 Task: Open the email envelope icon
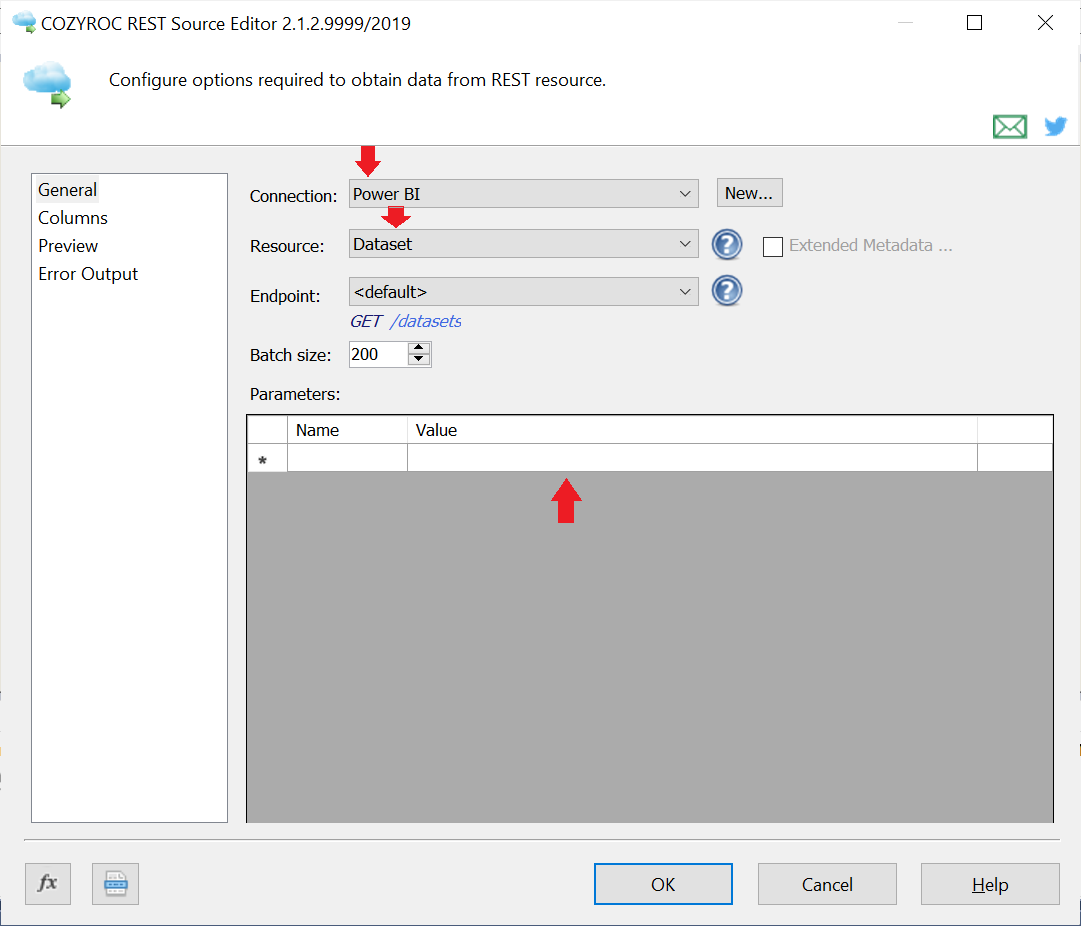[1009, 127]
